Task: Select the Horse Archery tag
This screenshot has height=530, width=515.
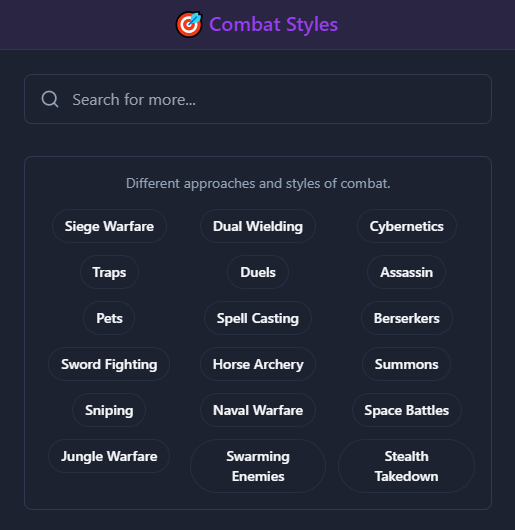Action: 258,364
